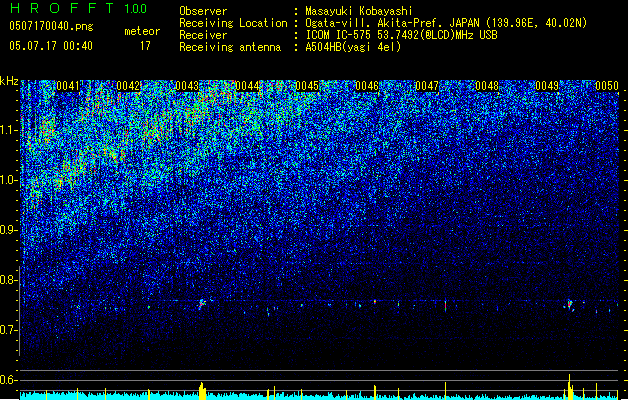Click the HROFFT title text
Viewport: 629px width, 400px height.
pyautogui.click(x=62, y=8)
